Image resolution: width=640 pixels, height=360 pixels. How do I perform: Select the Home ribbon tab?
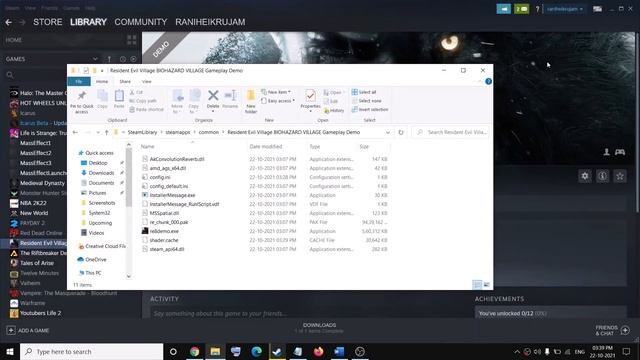102,82
